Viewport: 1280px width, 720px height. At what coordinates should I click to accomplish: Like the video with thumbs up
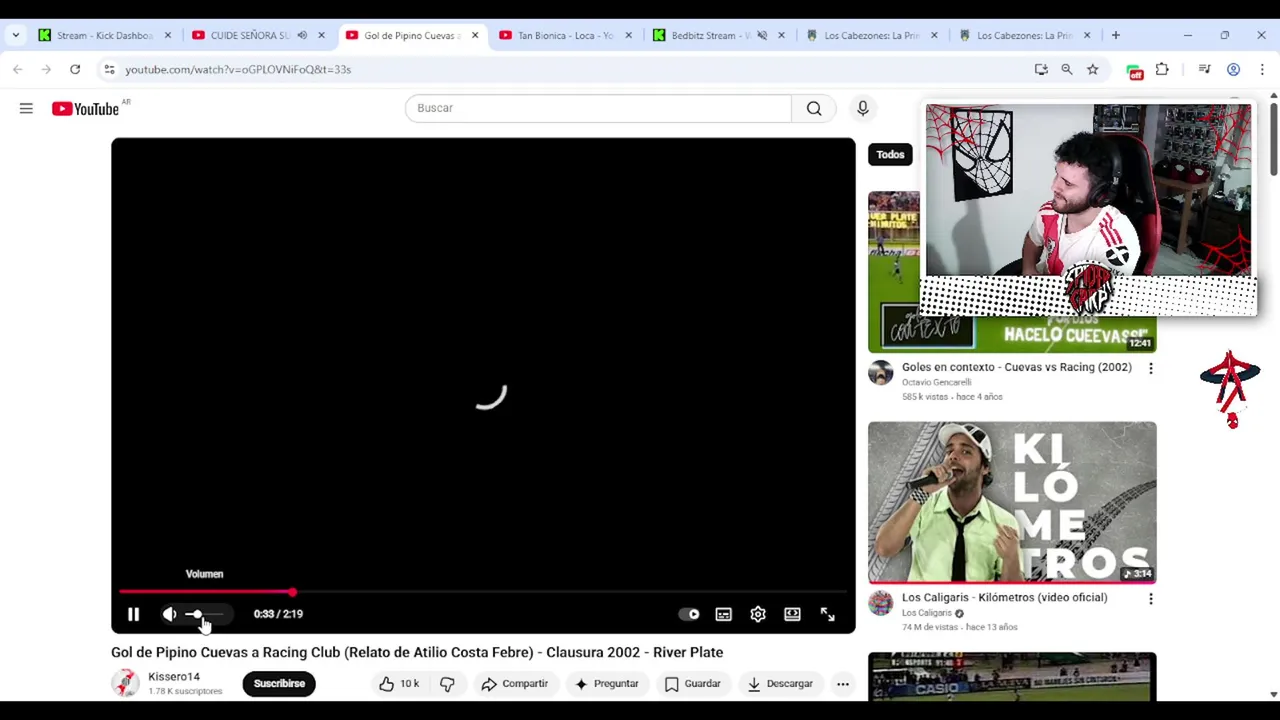[398, 684]
